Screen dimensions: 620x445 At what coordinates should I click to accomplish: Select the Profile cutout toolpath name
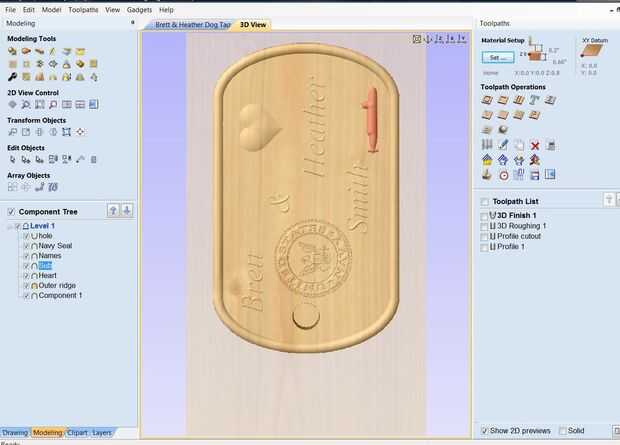519,237
